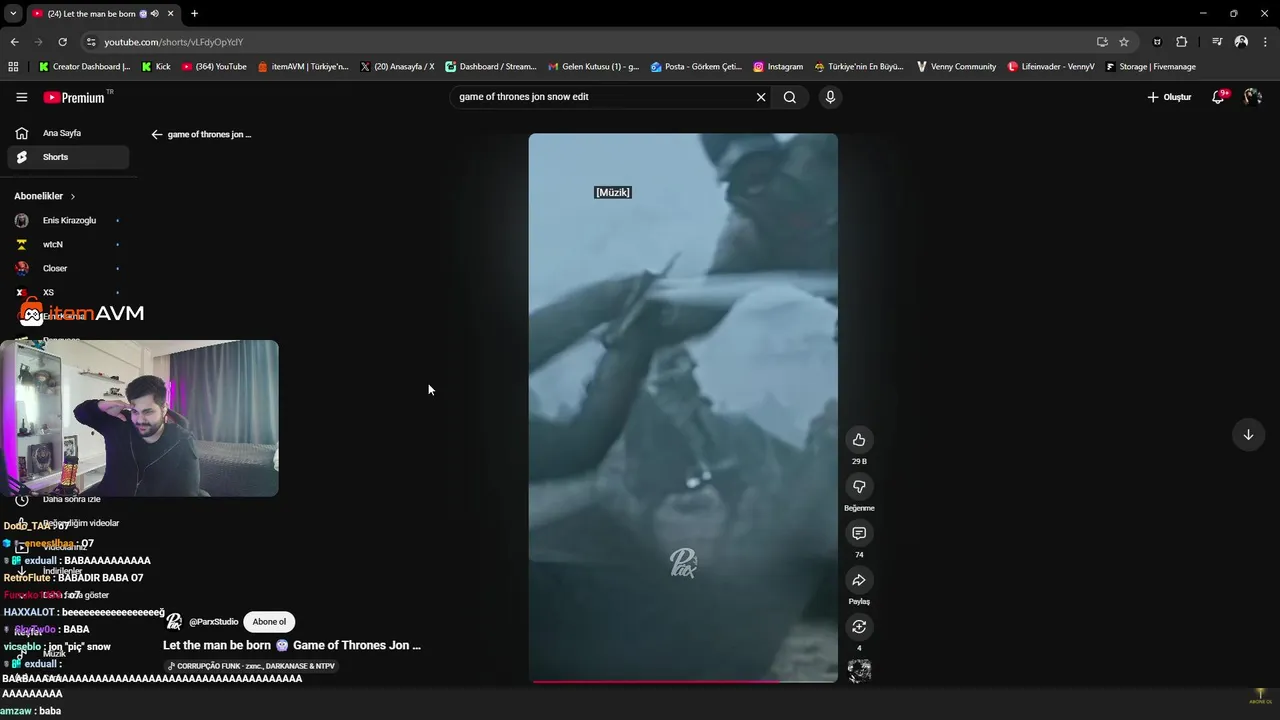Go to Ana Sayfa in the sidebar
Screen dimensions: 1280x720
[x=68, y=133]
